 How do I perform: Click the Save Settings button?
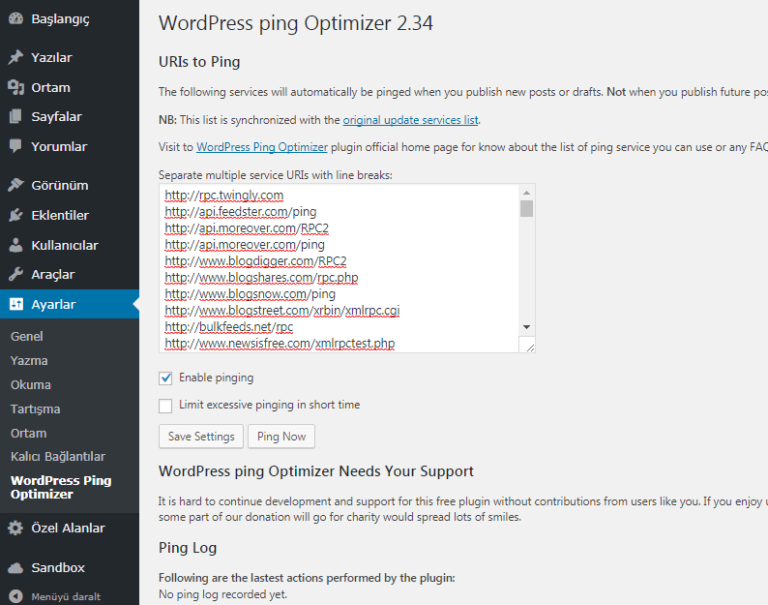point(201,436)
